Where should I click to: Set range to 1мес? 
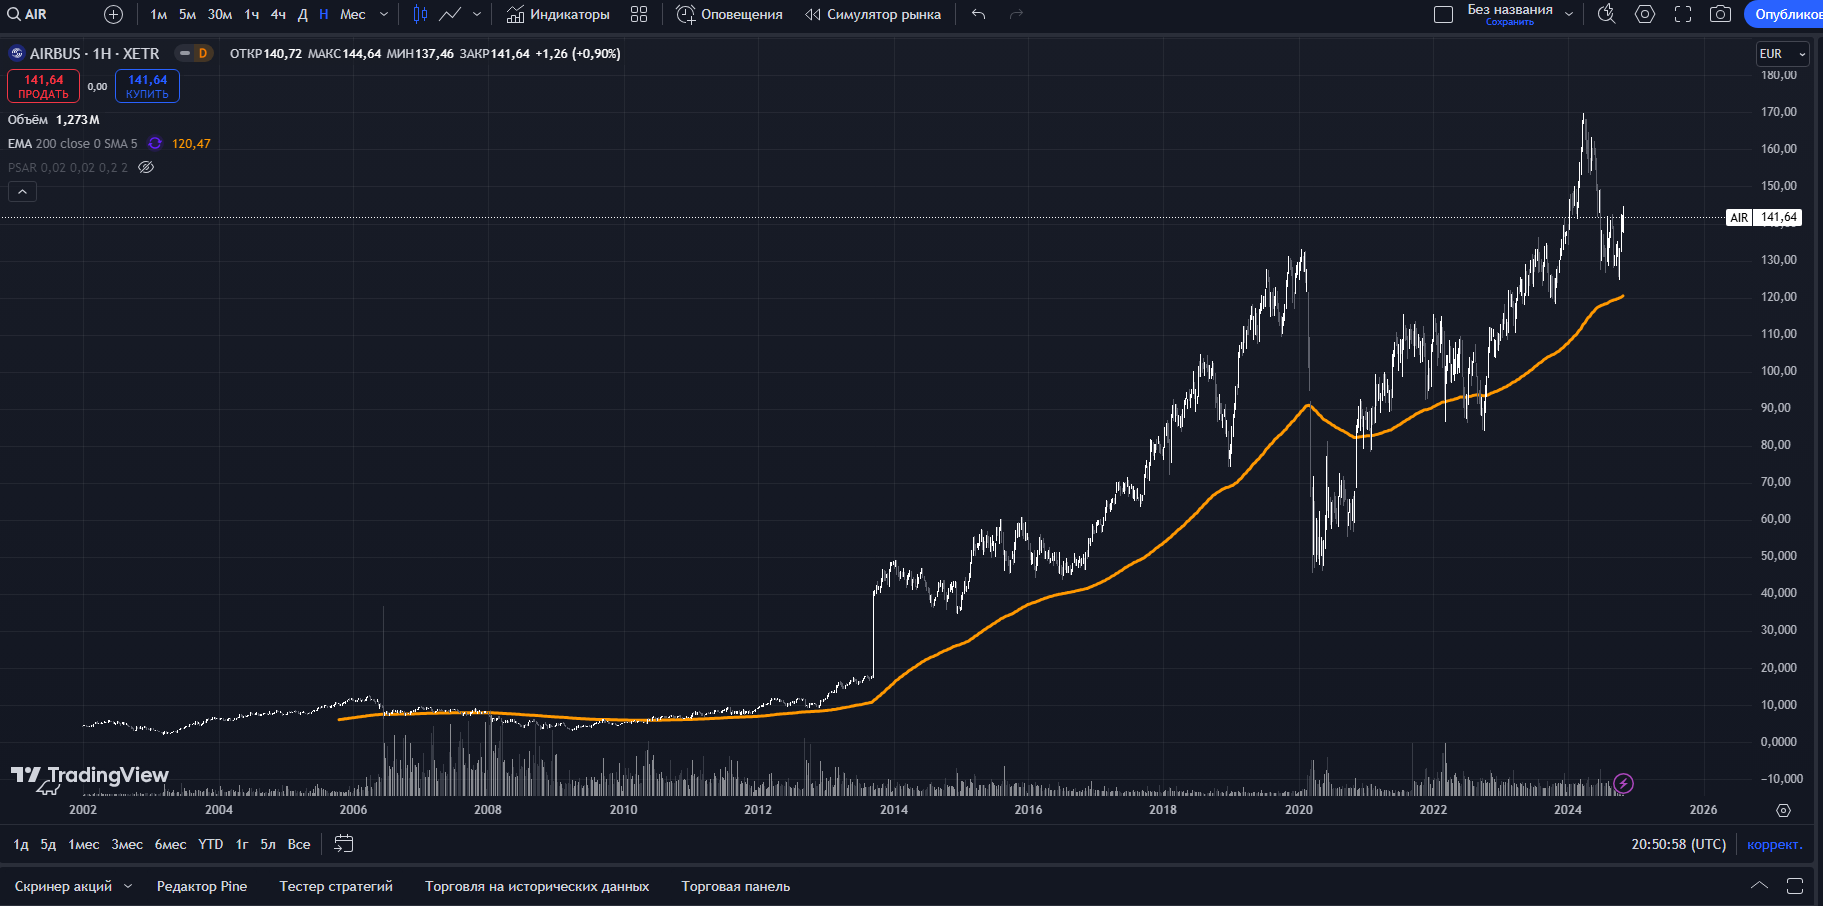(84, 845)
